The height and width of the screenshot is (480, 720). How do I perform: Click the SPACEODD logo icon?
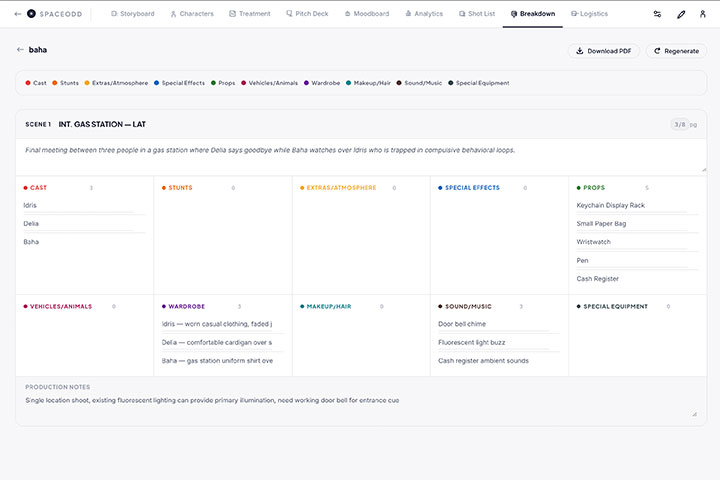31,14
